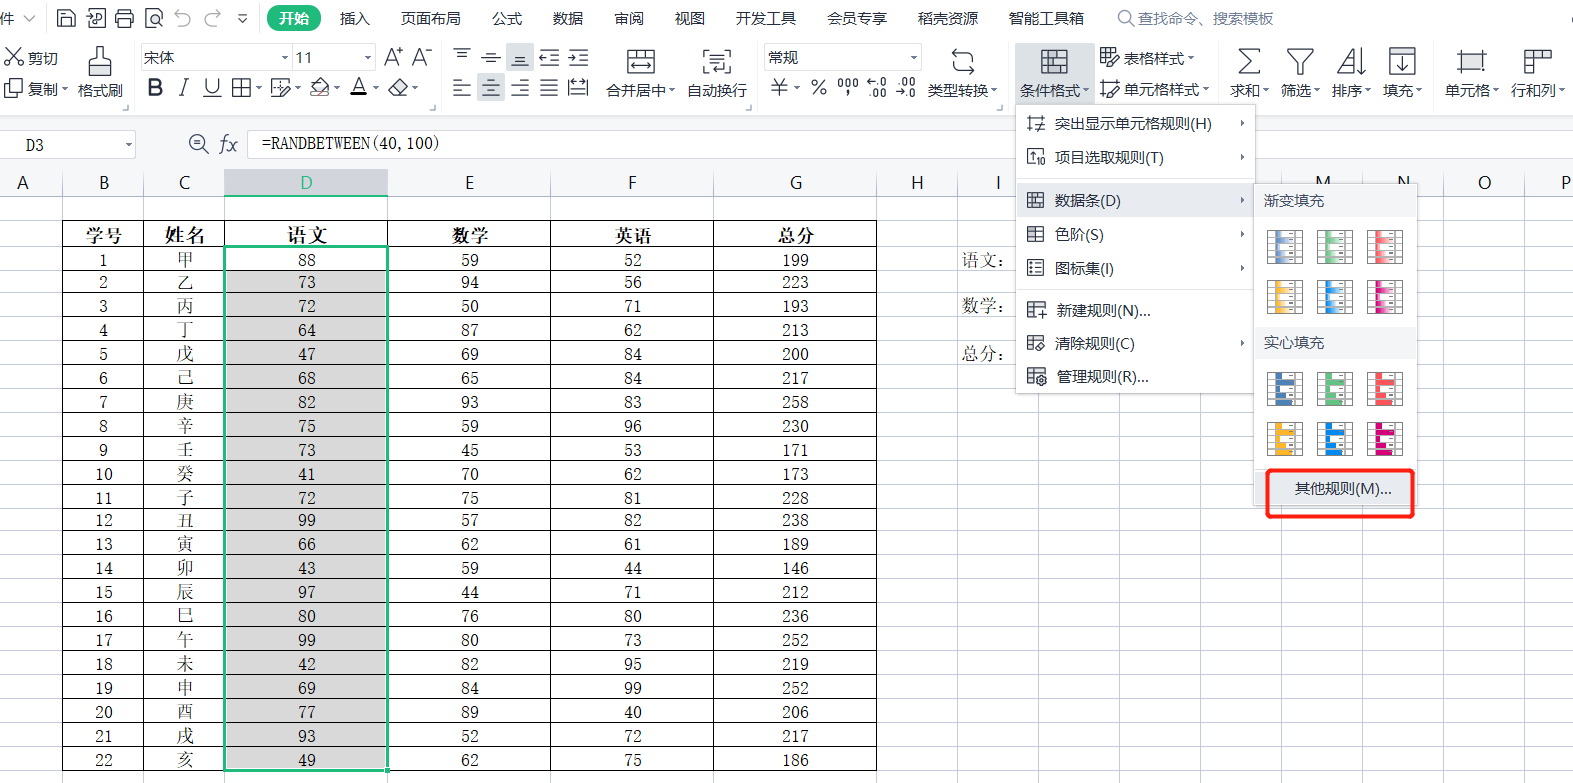Switch to the Data (数据) tab

point(568,18)
